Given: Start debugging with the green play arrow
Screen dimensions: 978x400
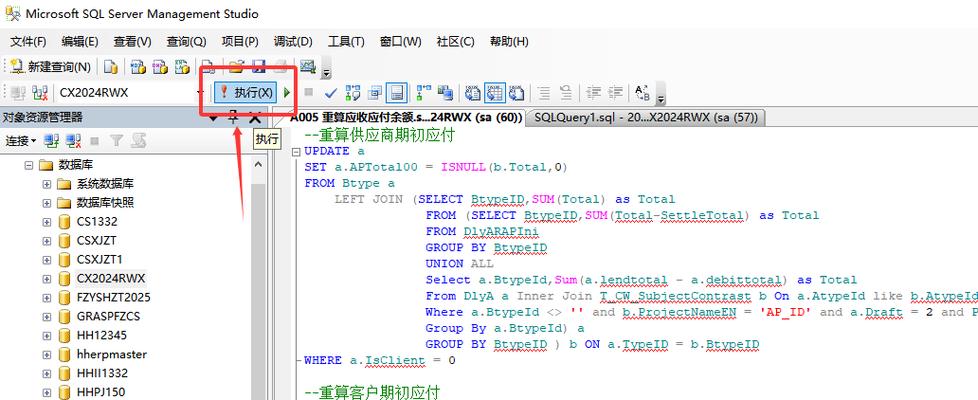Looking at the screenshot, I should coord(287,93).
